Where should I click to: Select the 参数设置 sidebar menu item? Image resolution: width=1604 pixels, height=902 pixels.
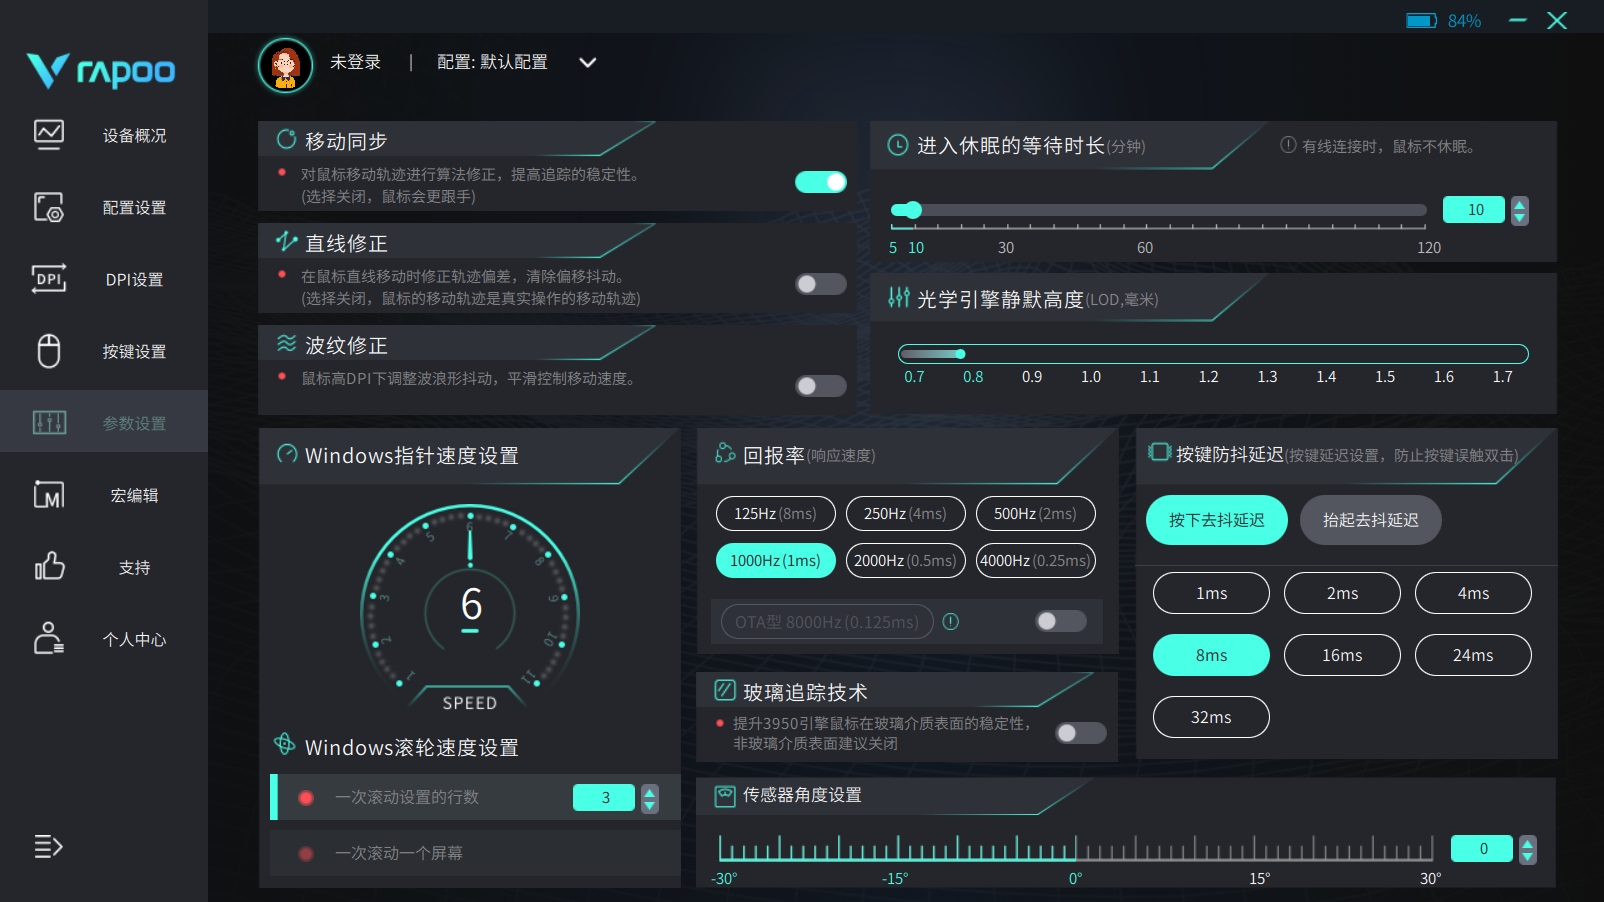(104, 423)
